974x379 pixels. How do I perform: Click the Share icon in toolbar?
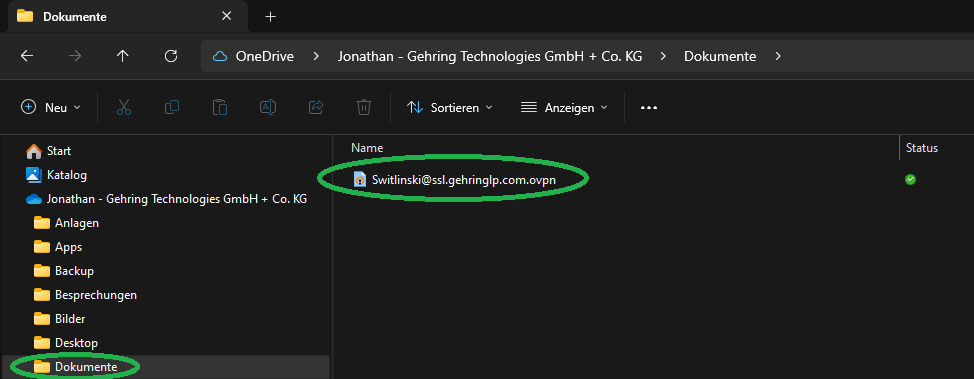[x=316, y=107]
